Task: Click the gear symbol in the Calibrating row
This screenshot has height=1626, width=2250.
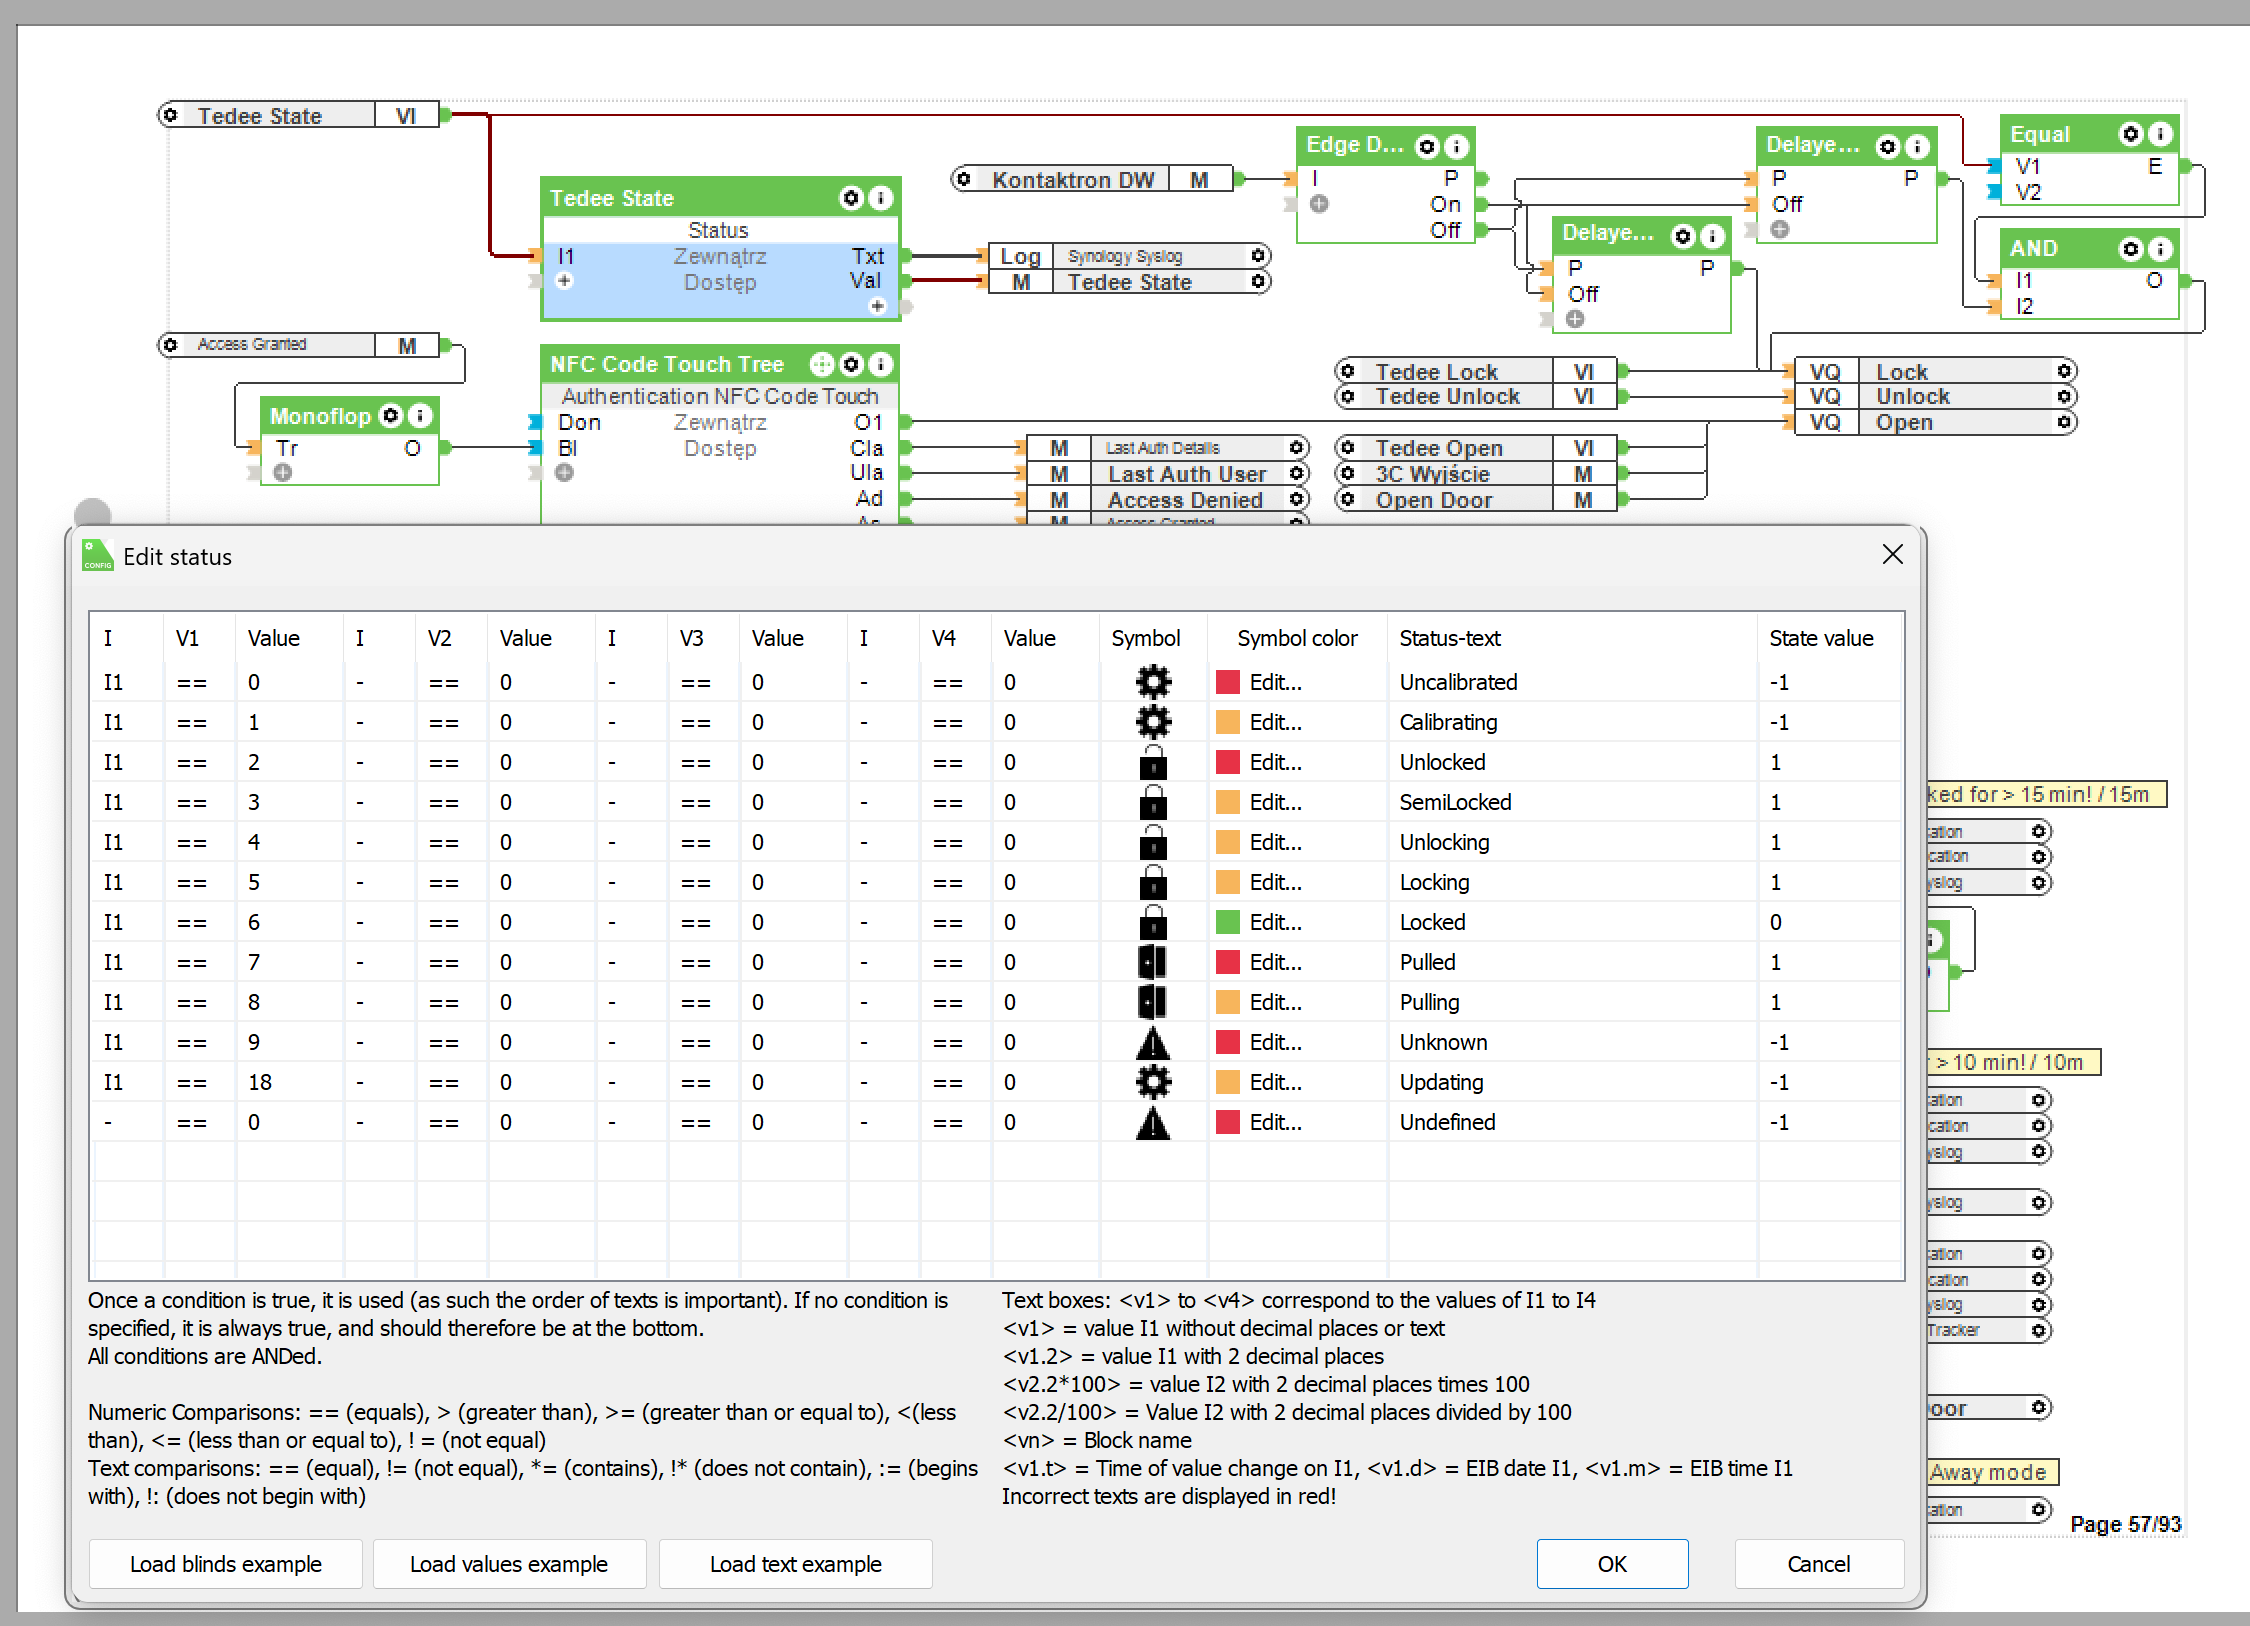Action: coord(1153,722)
